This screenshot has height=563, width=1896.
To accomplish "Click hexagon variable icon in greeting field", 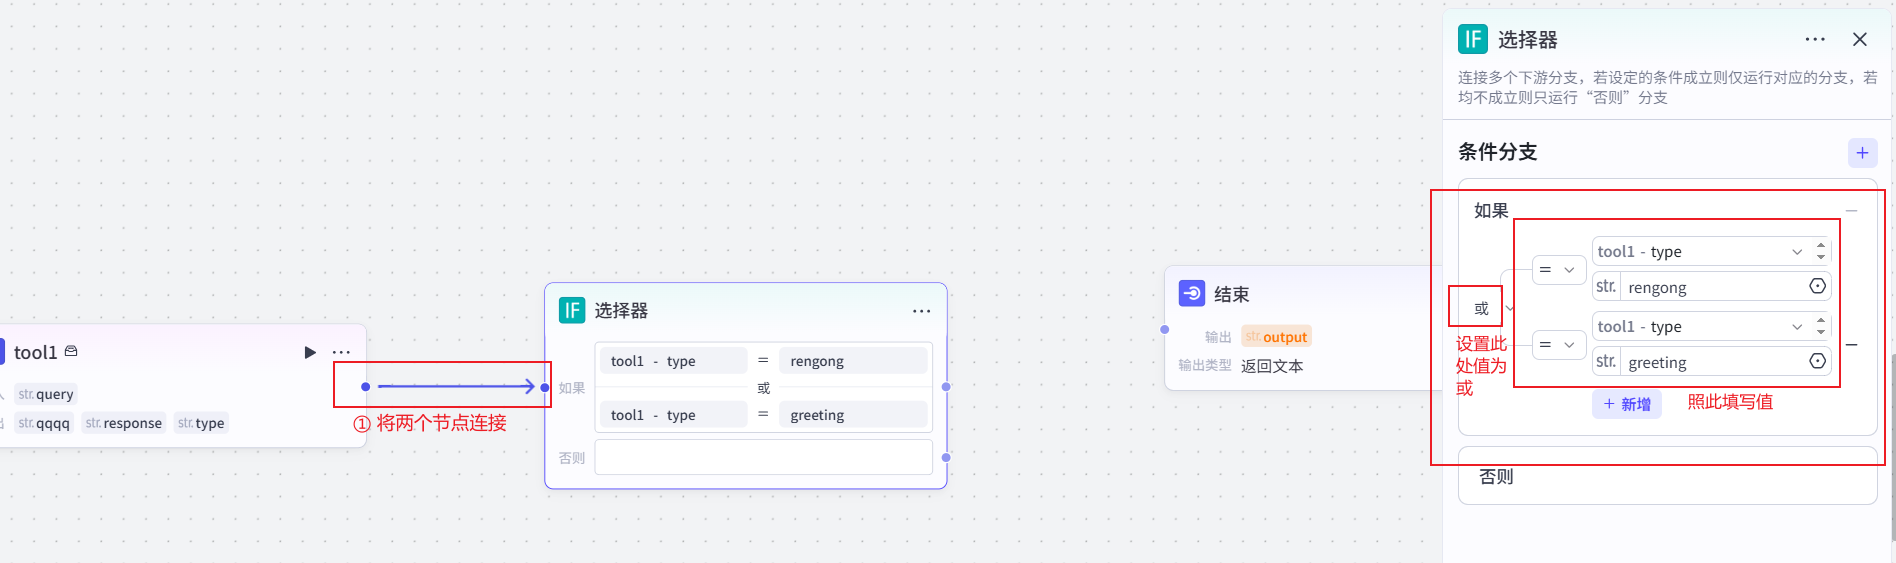I will (x=1818, y=361).
